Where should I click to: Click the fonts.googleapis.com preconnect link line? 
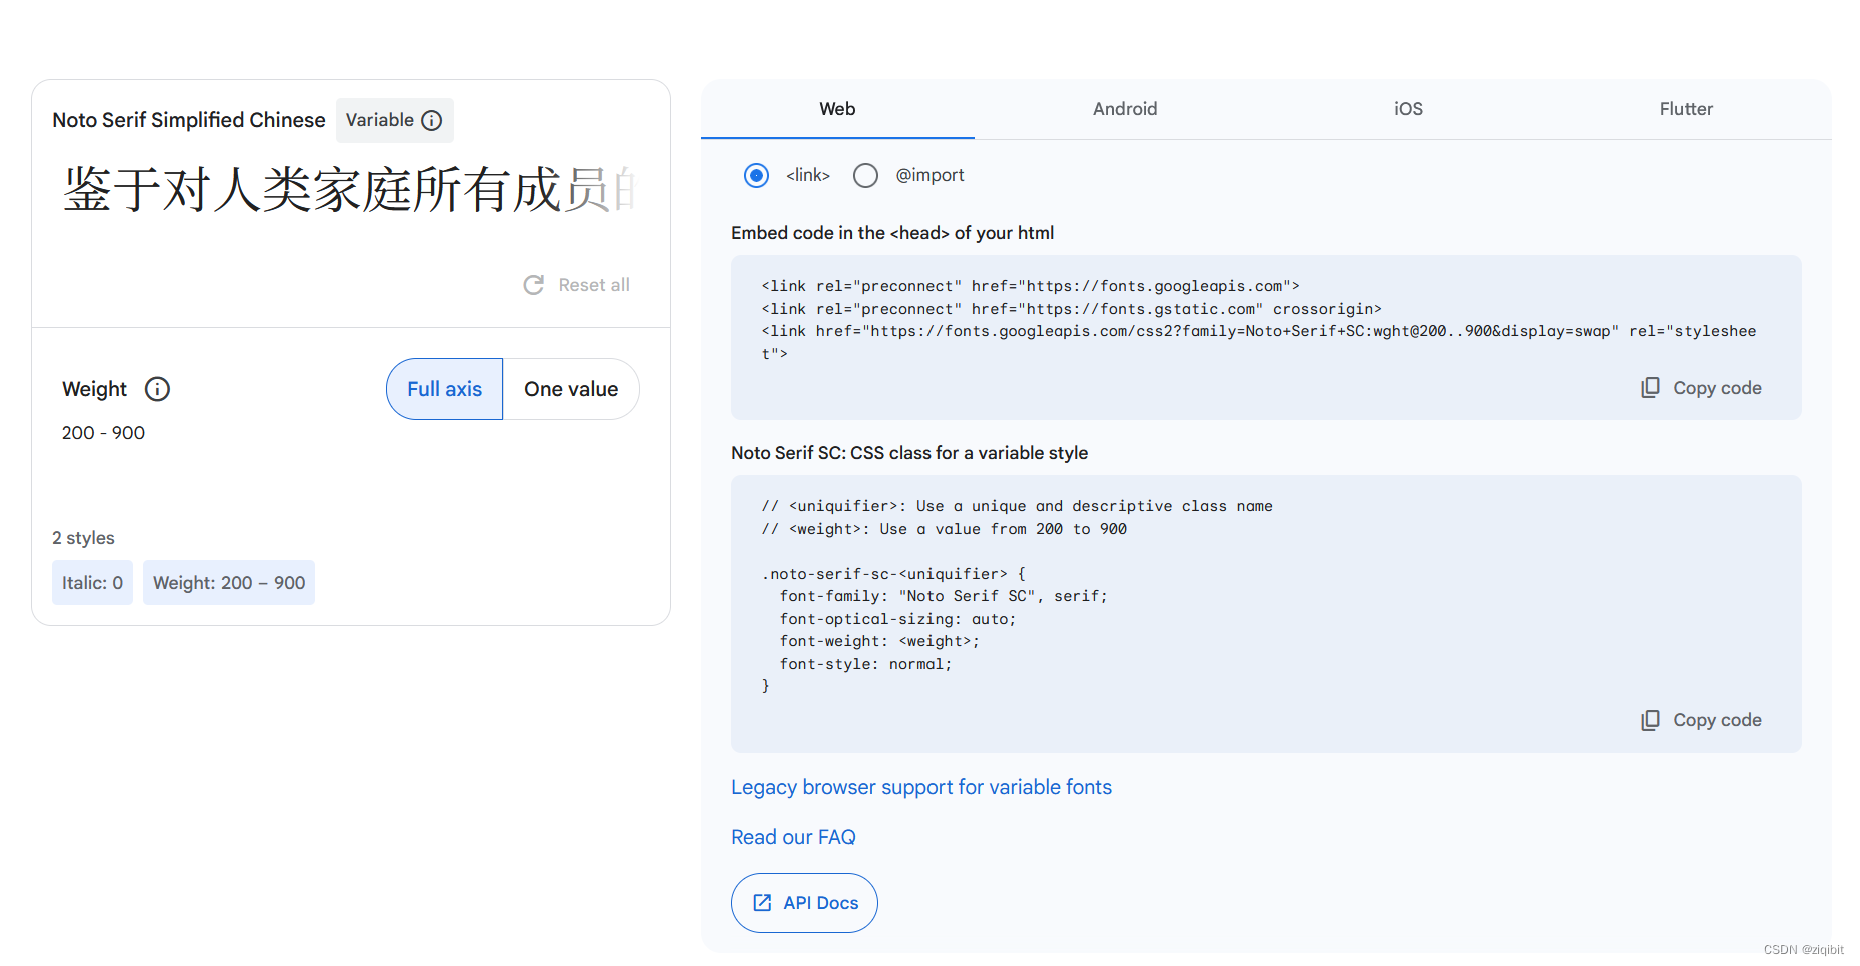click(1030, 286)
